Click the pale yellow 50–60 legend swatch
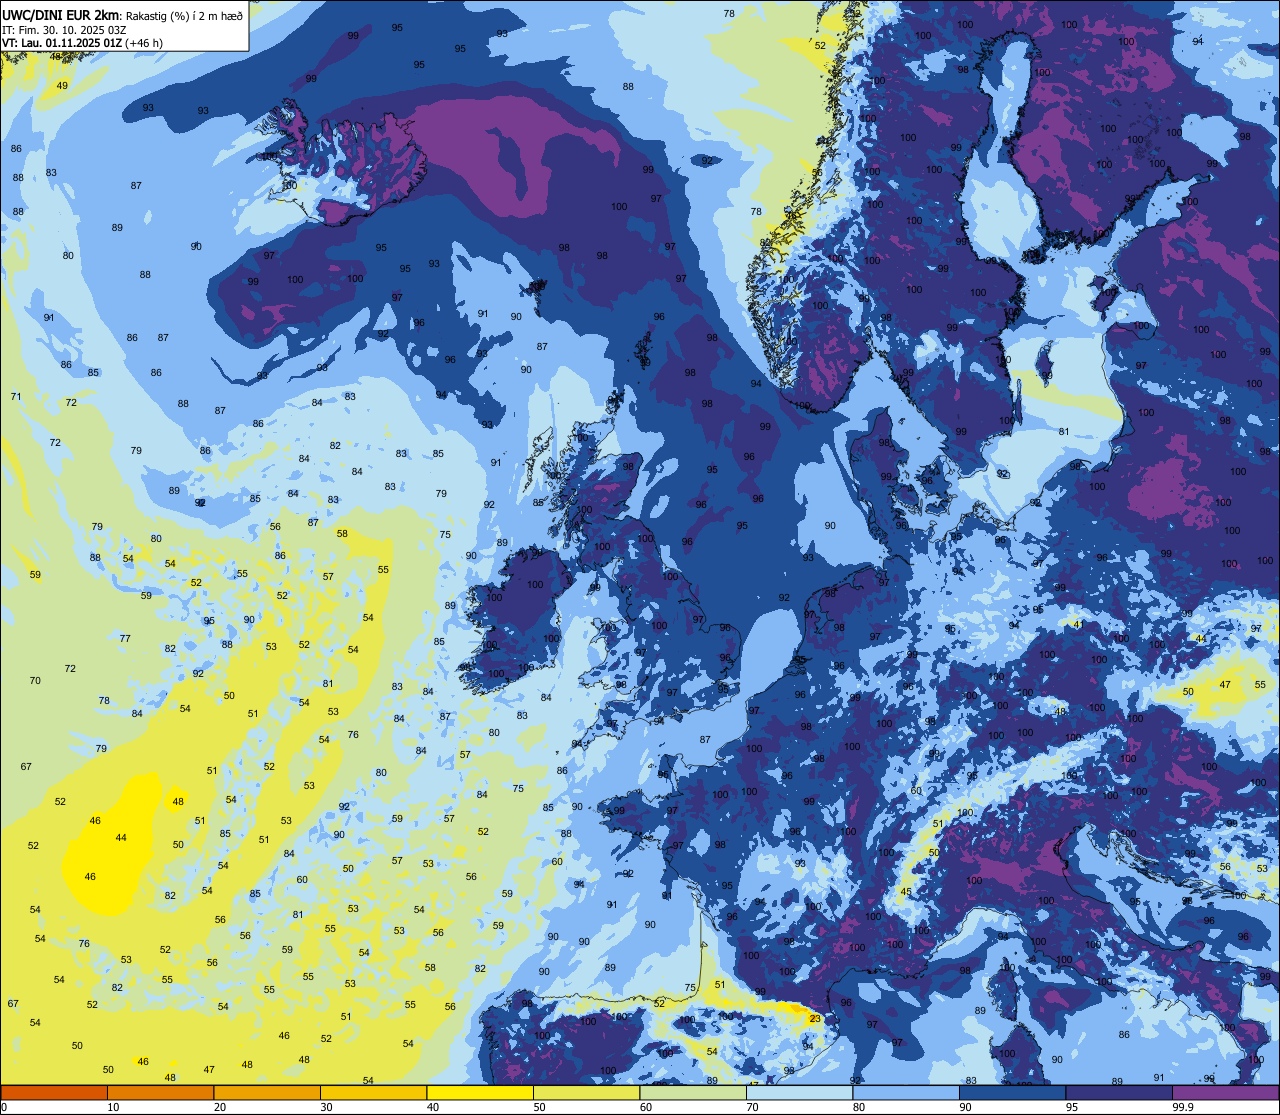 586,1092
